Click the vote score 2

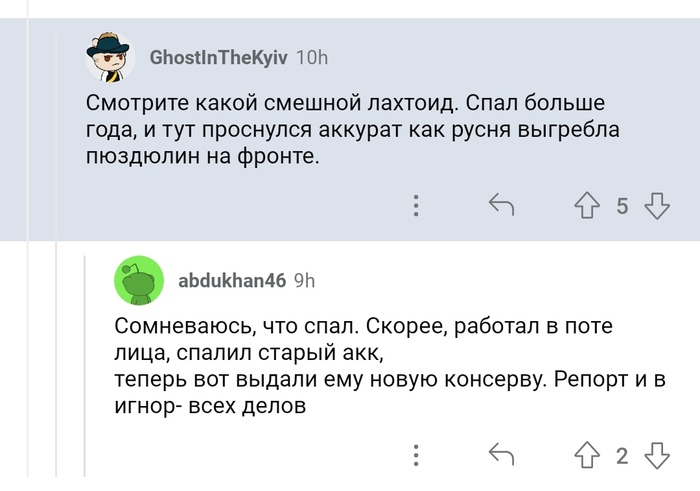pyautogui.click(x=622, y=456)
